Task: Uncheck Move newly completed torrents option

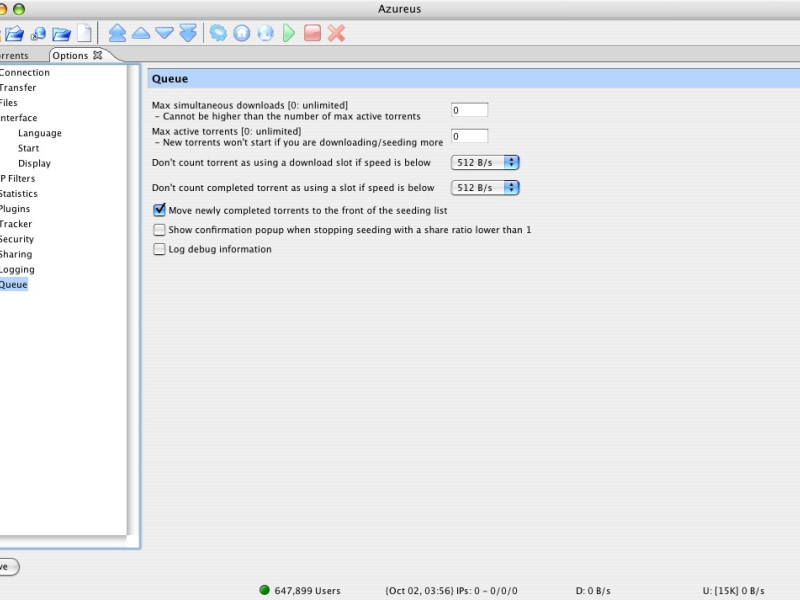Action: (x=159, y=209)
